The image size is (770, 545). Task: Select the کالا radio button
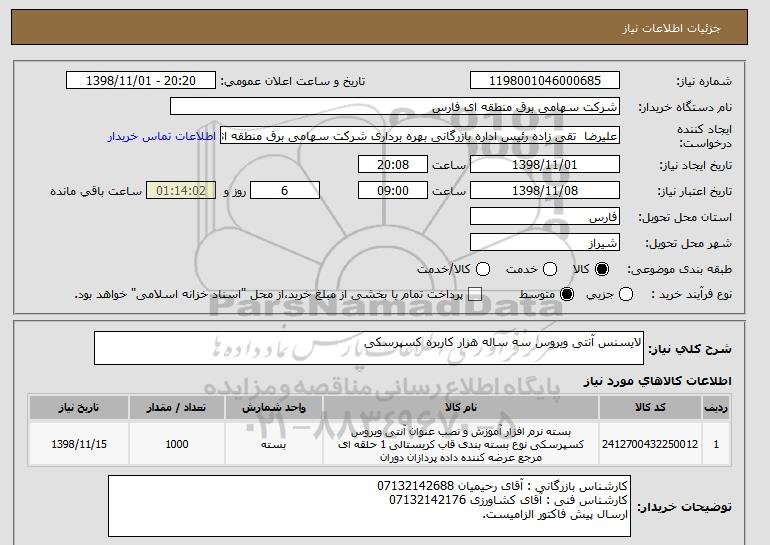click(602, 269)
